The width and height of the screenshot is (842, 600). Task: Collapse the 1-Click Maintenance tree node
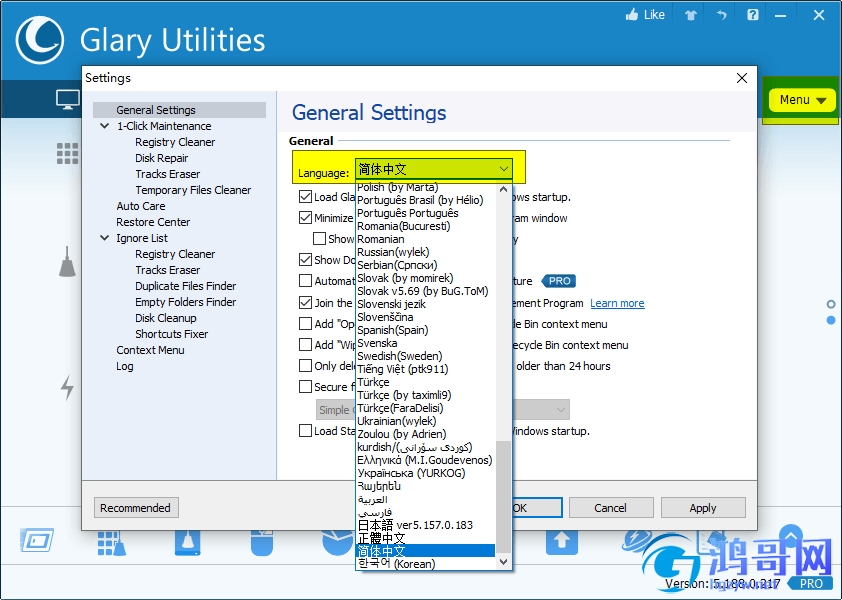click(105, 126)
